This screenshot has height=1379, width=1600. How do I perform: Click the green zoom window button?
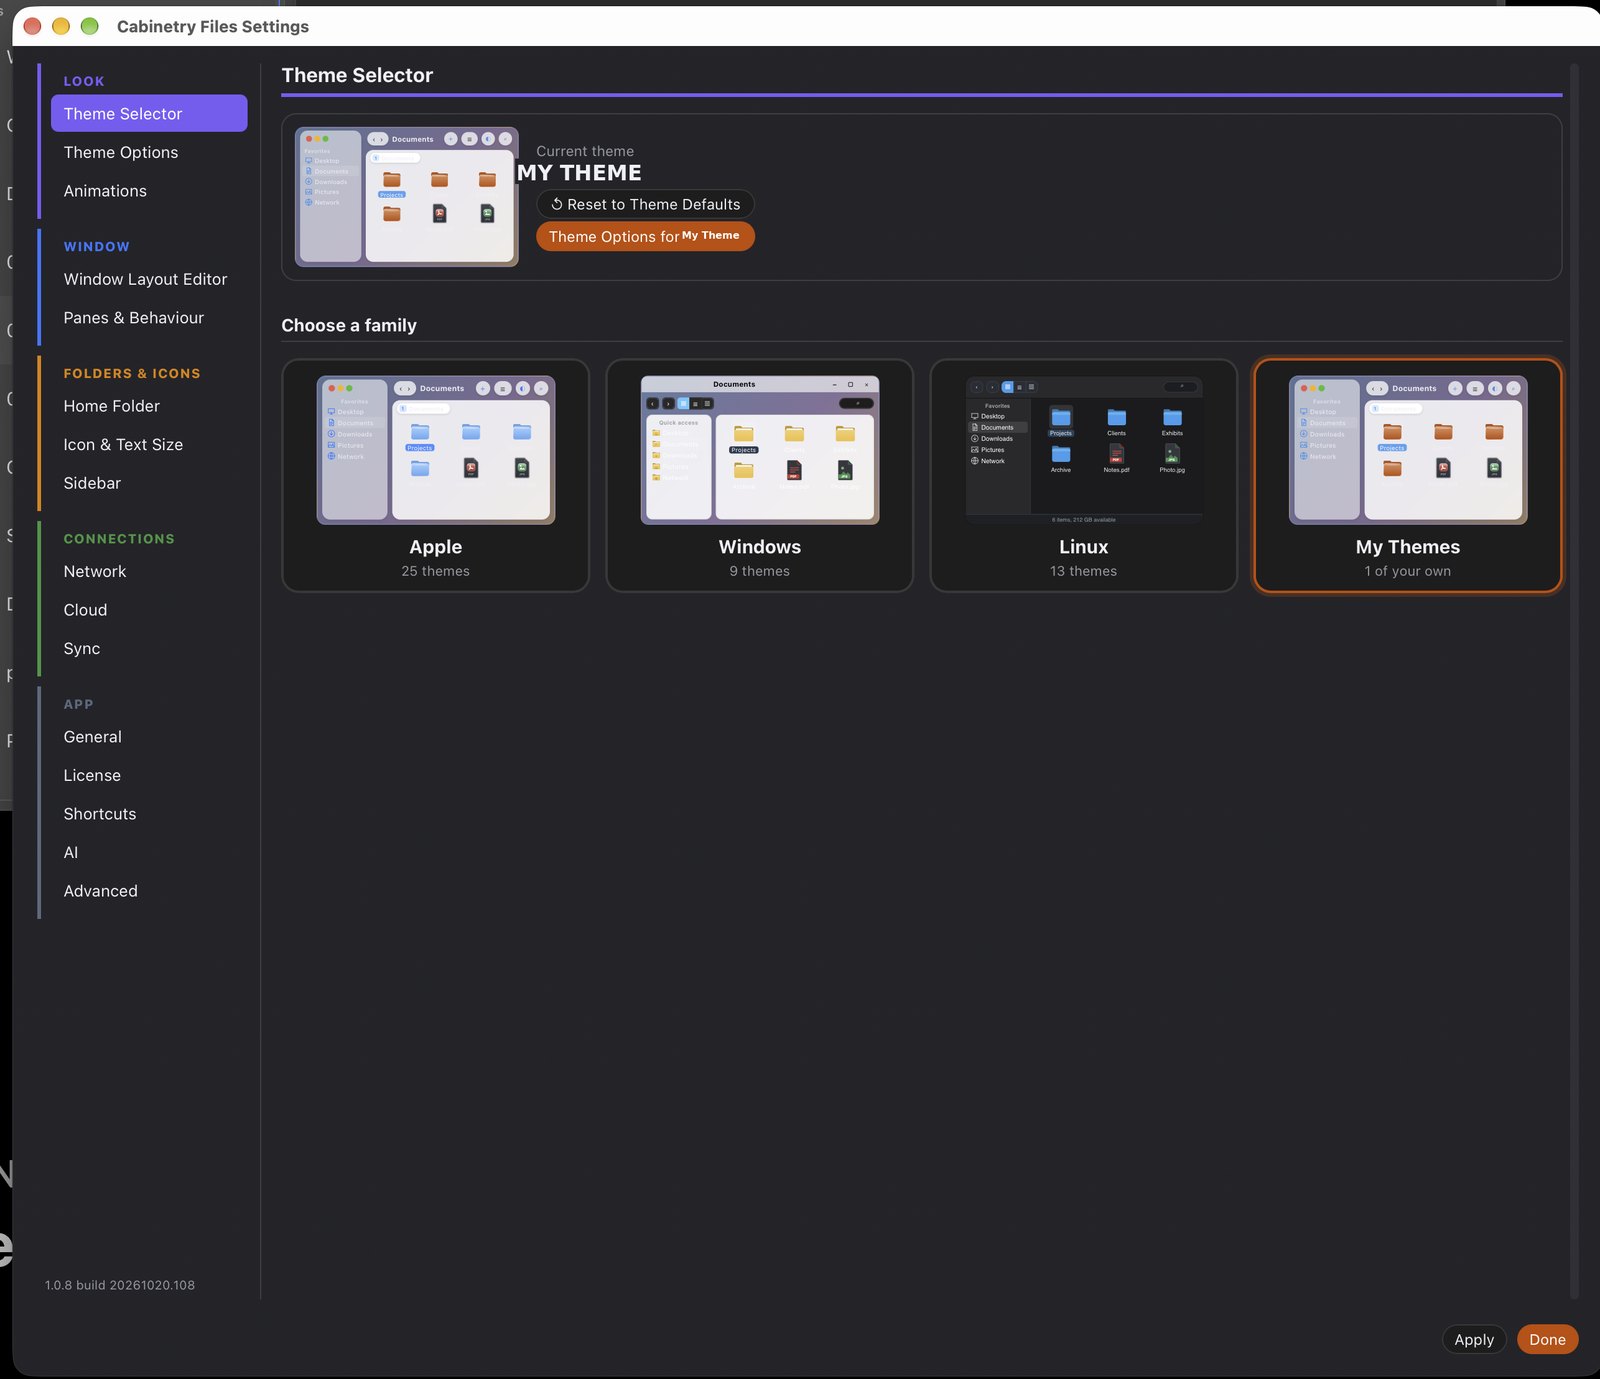[89, 26]
